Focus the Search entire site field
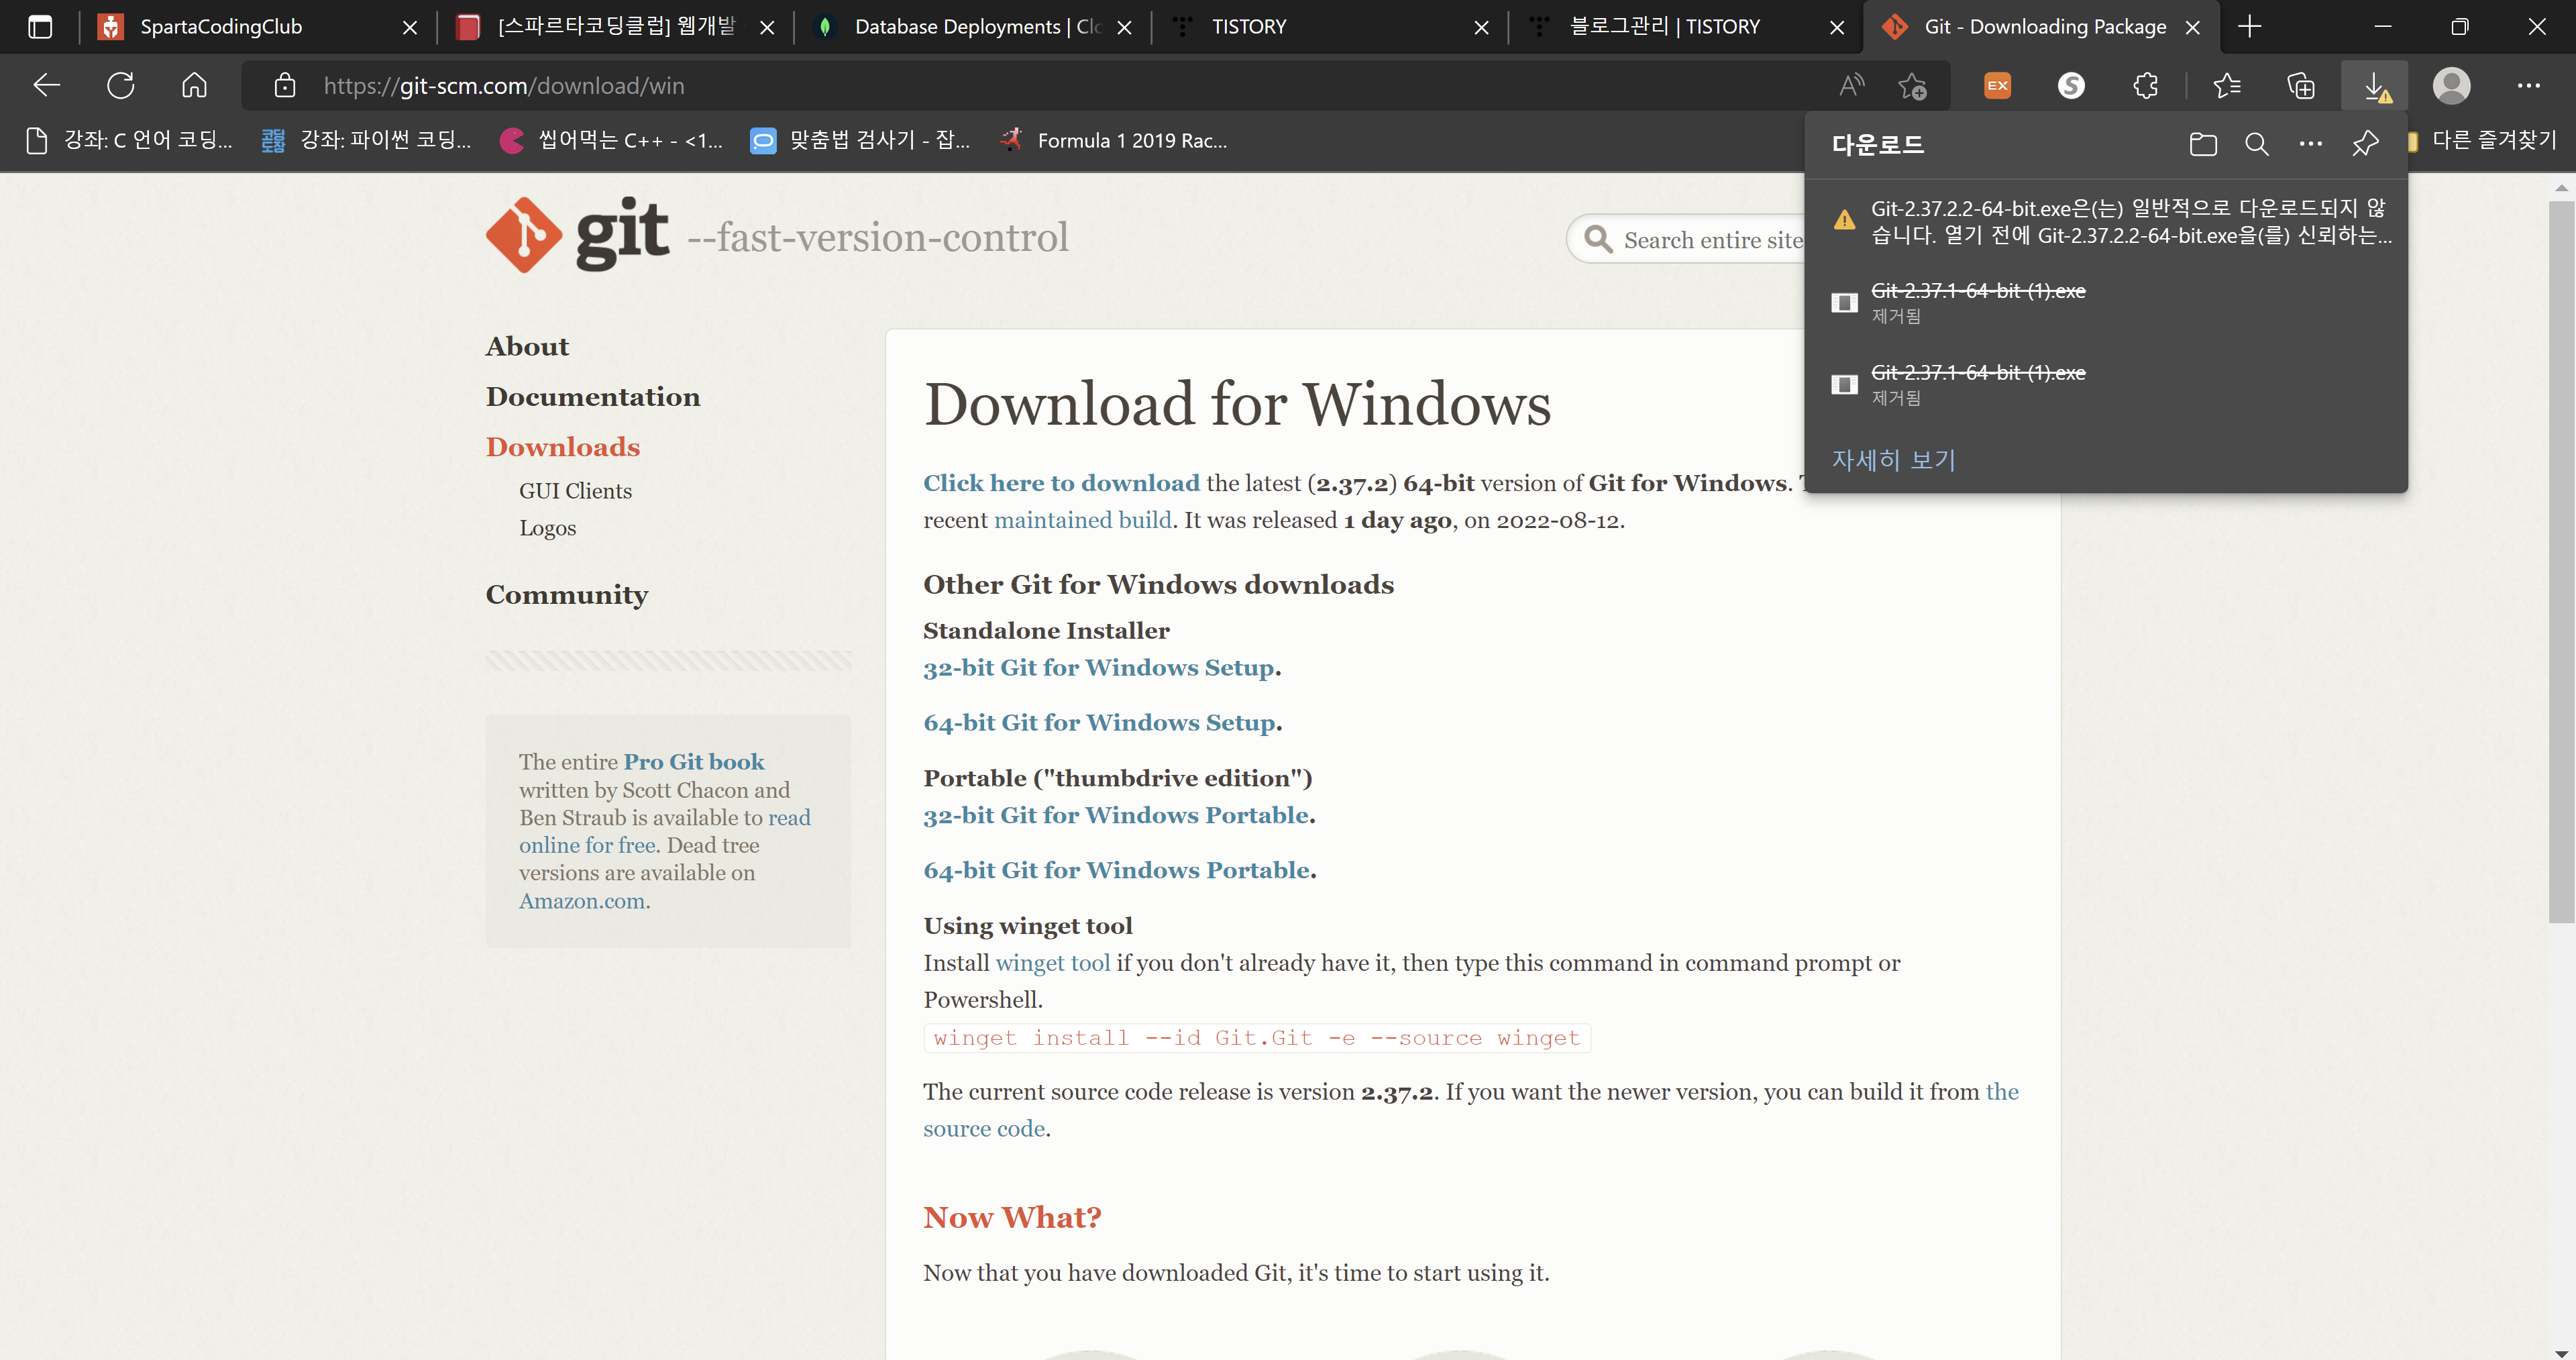The width and height of the screenshot is (2576, 1360). [x=1713, y=240]
